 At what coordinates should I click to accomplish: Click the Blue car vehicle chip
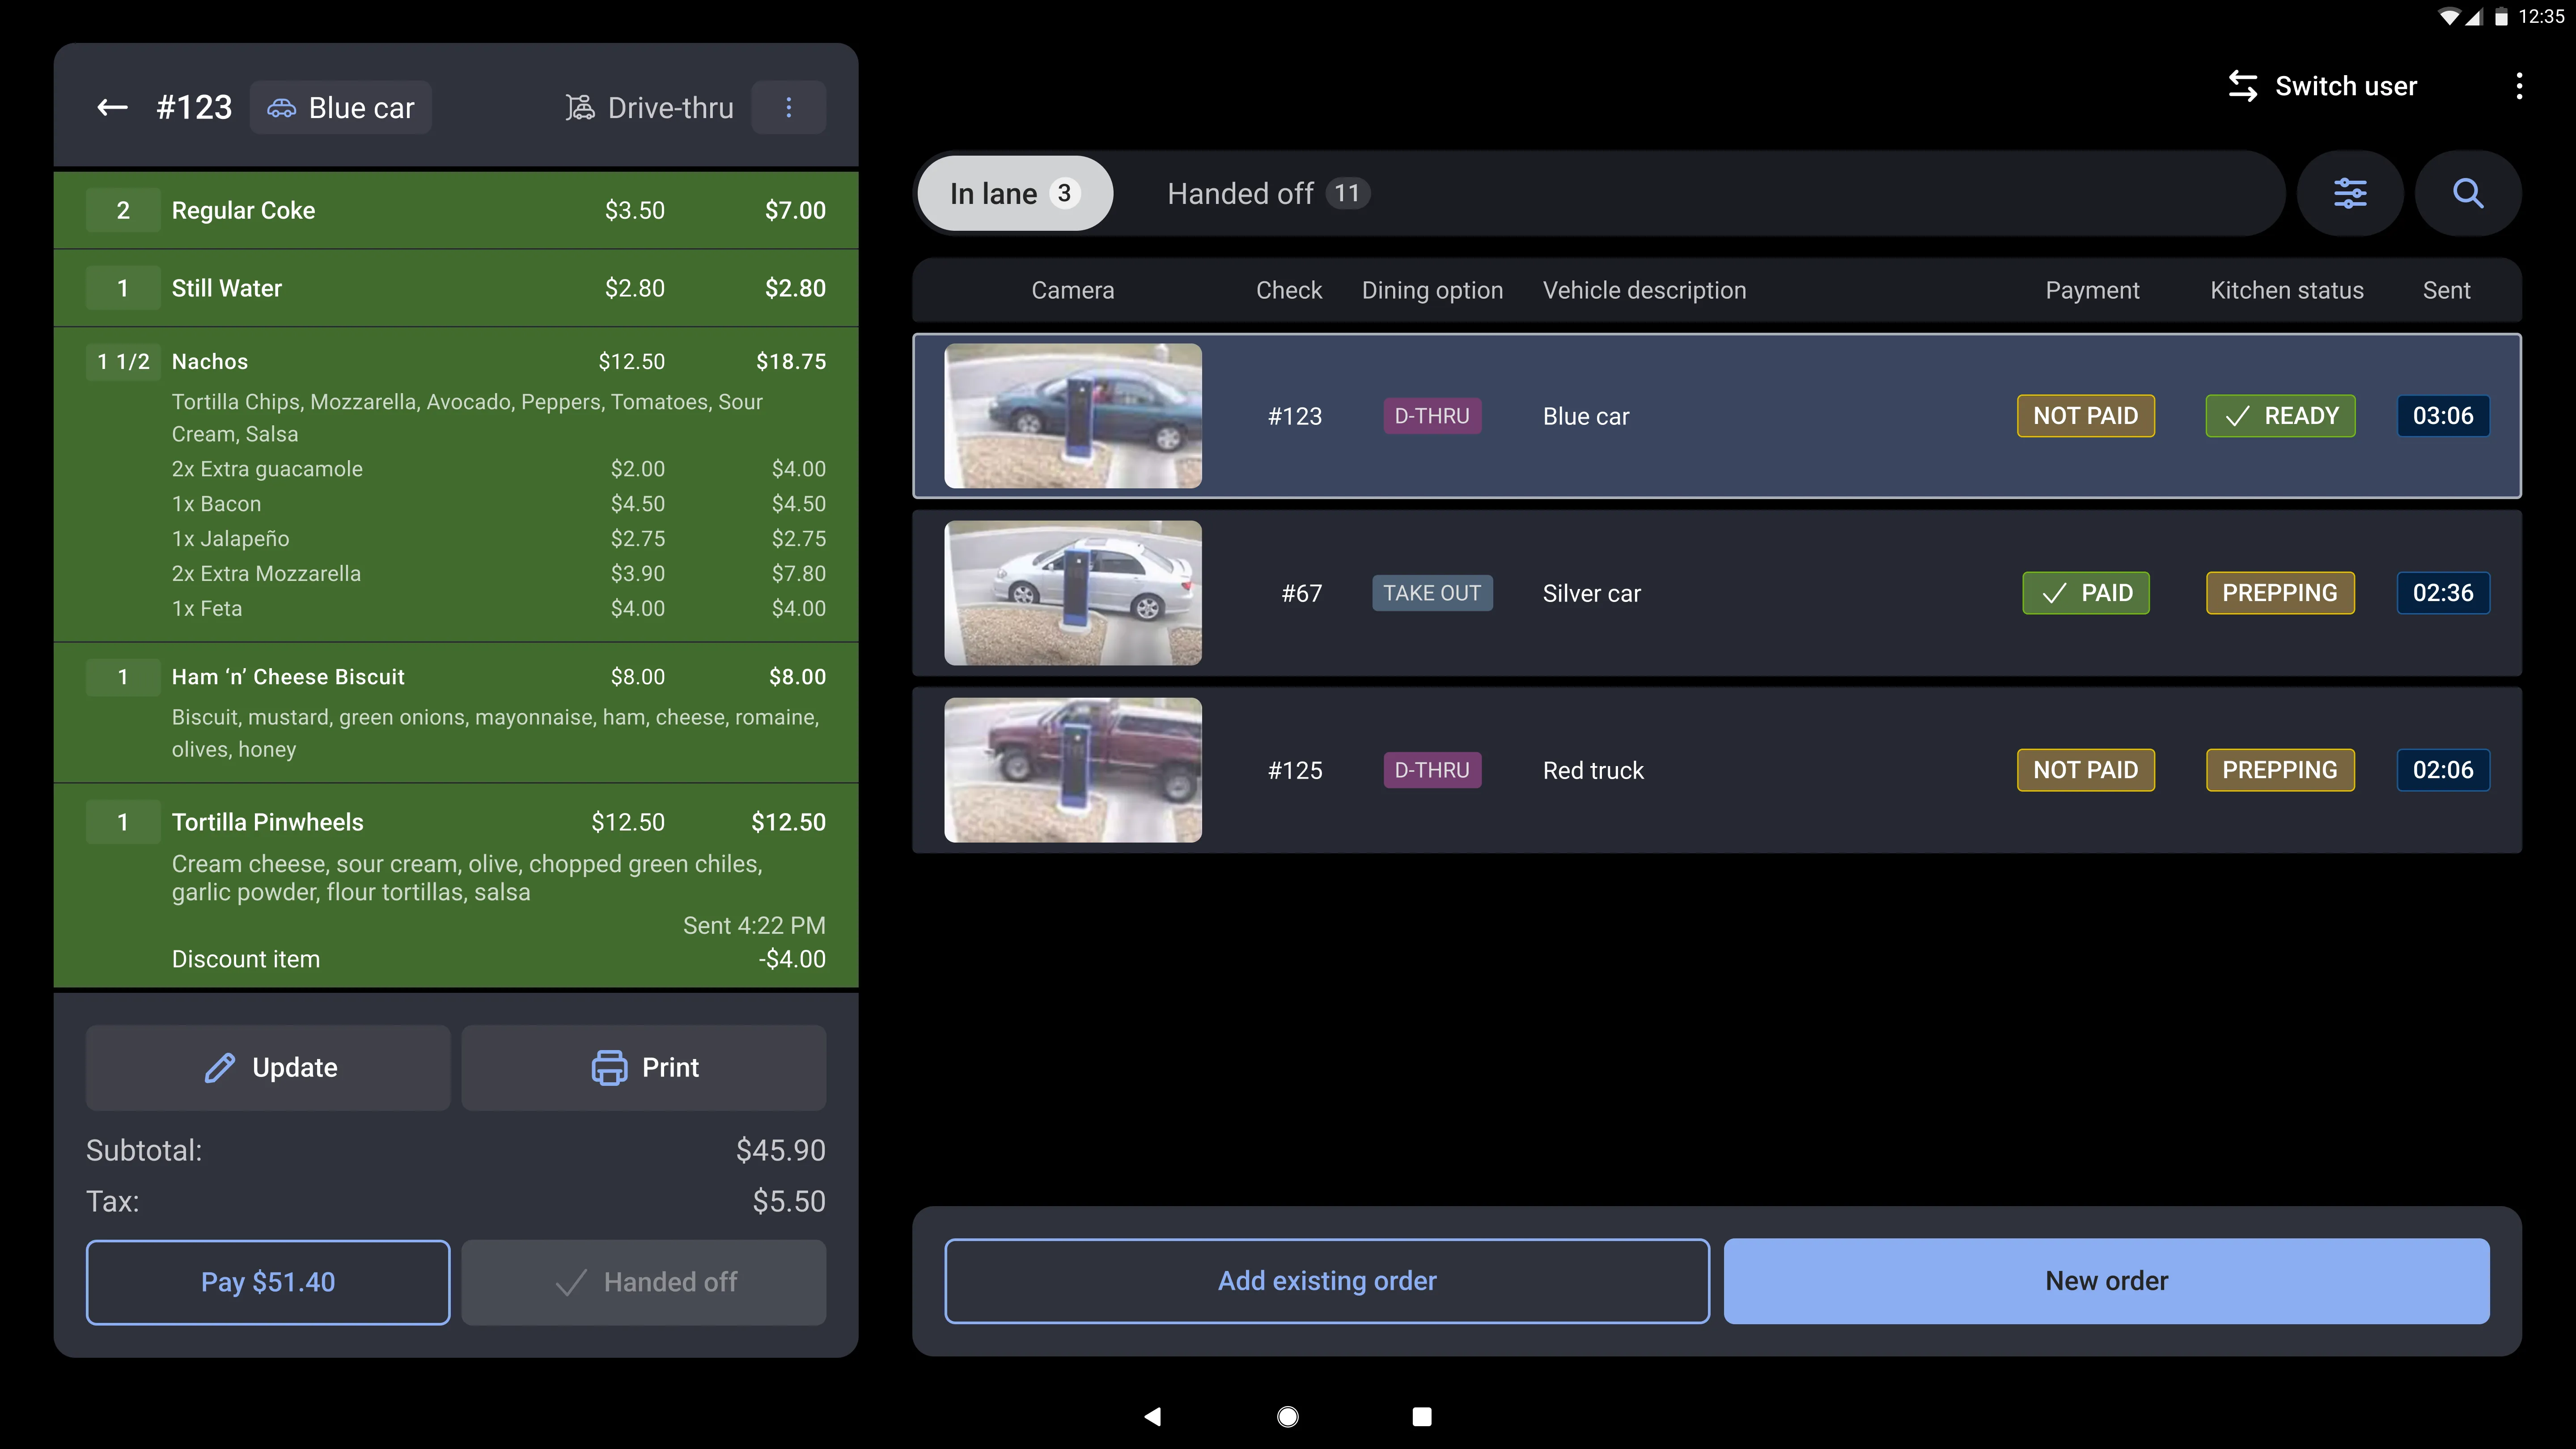coord(340,107)
